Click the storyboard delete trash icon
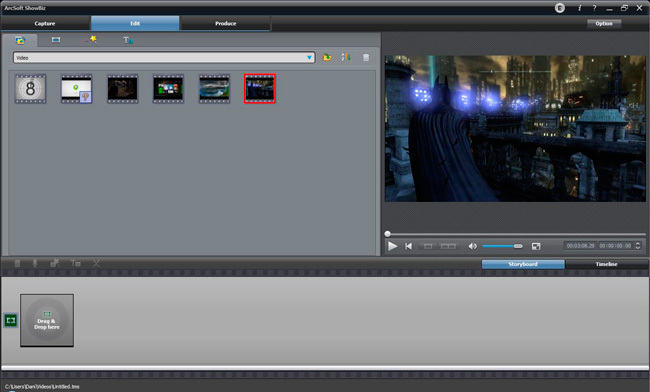This screenshot has height=392, width=650. coord(17,263)
